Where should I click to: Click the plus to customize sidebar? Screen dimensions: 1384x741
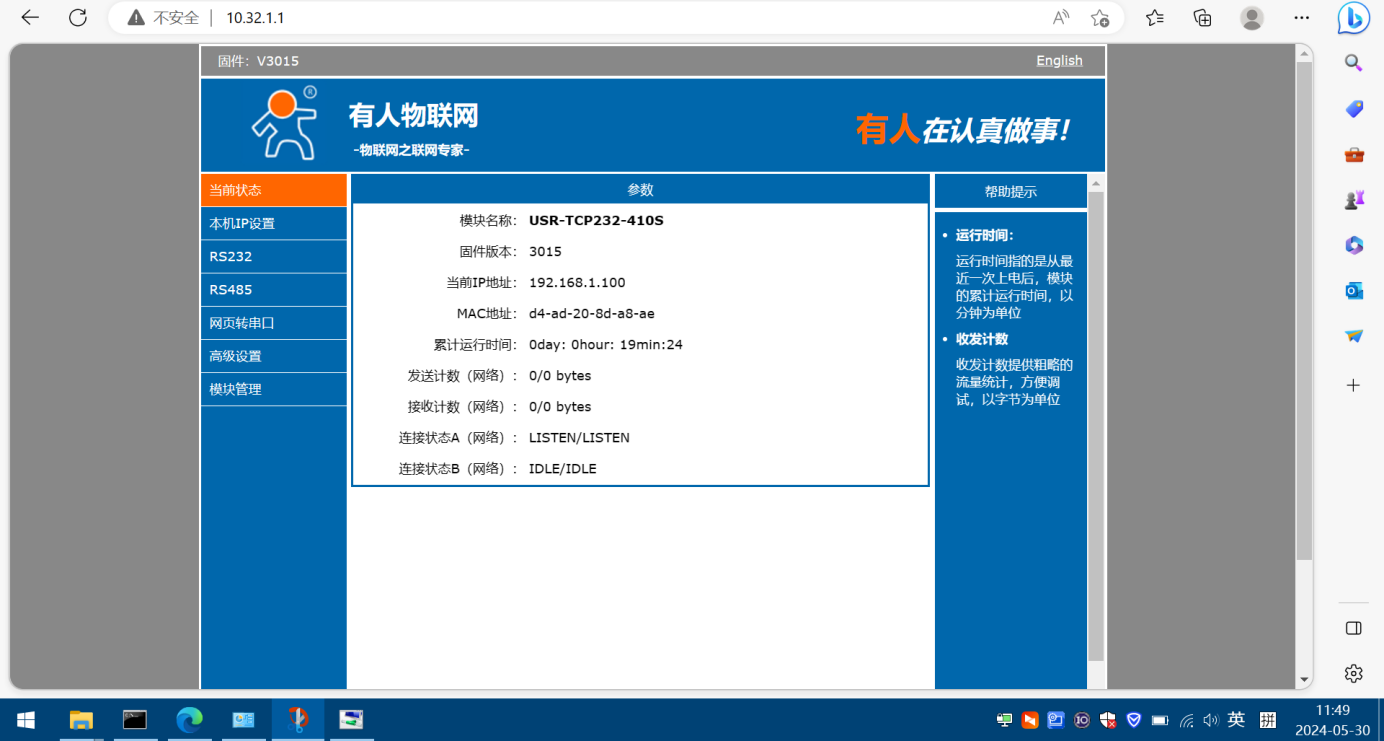point(1354,385)
